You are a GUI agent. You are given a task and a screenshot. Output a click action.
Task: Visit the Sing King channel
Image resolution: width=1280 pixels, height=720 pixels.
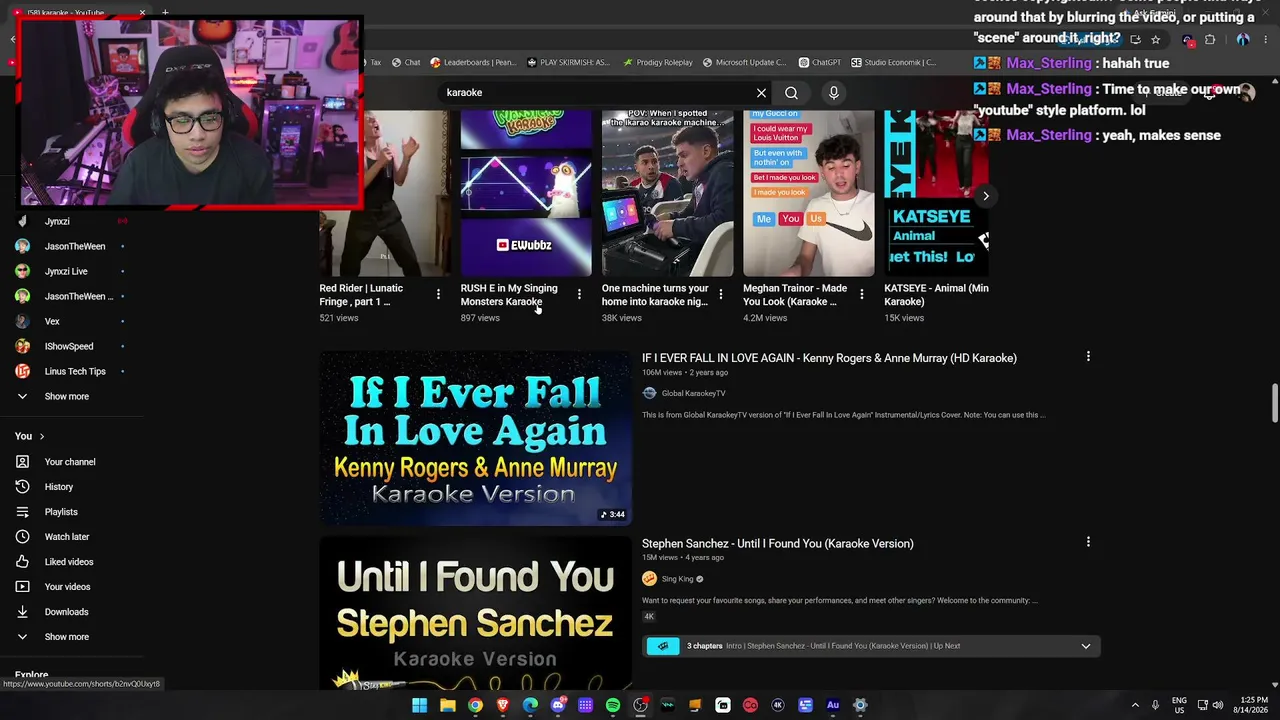[x=677, y=579]
